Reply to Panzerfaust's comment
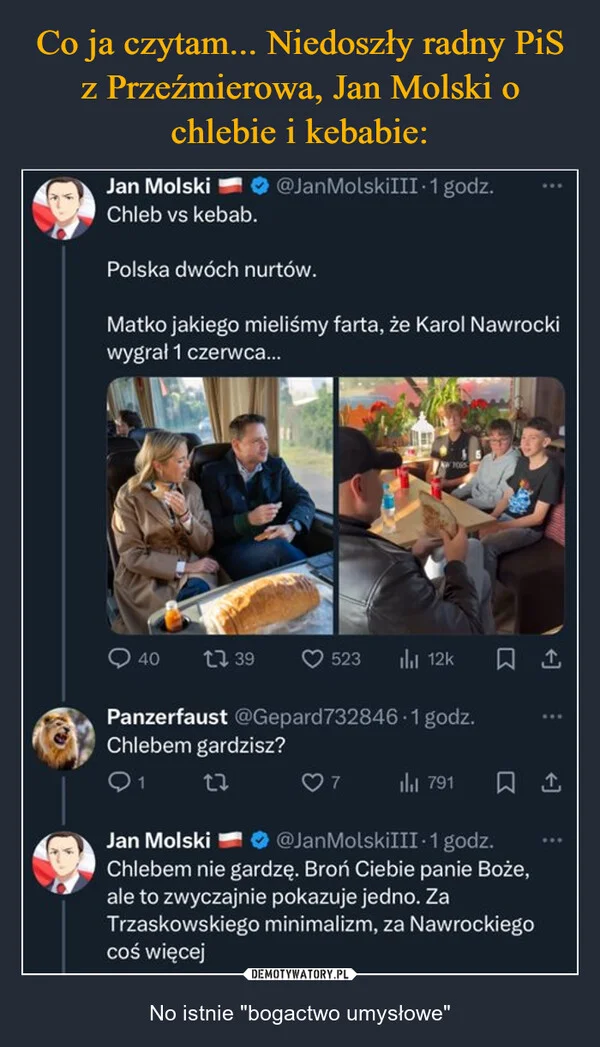 coord(118,783)
